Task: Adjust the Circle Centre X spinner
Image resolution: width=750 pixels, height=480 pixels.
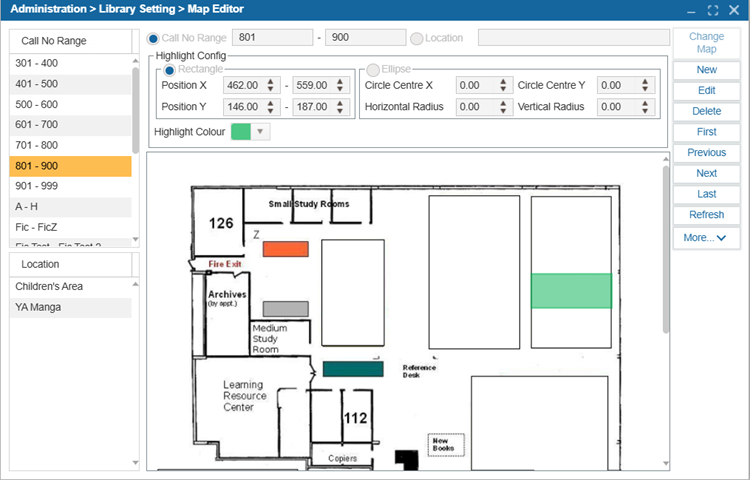Action: (x=503, y=86)
